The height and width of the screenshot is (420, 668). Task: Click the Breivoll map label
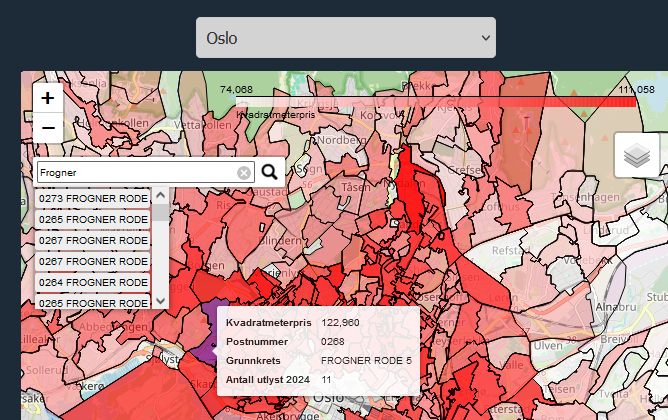click(619, 339)
